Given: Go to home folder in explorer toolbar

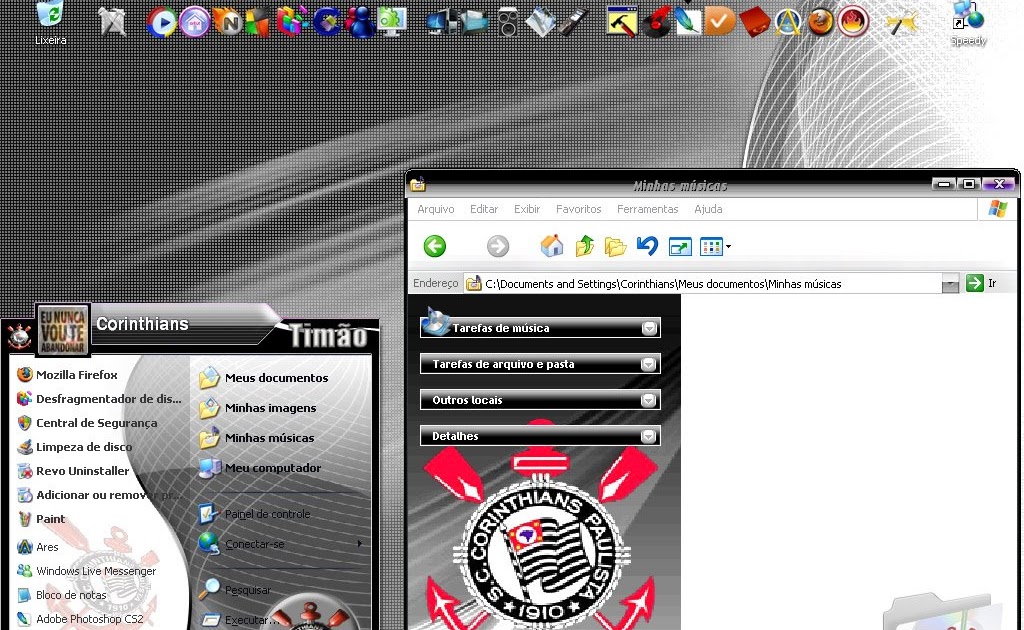Looking at the screenshot, I should [x=552, y=246].
